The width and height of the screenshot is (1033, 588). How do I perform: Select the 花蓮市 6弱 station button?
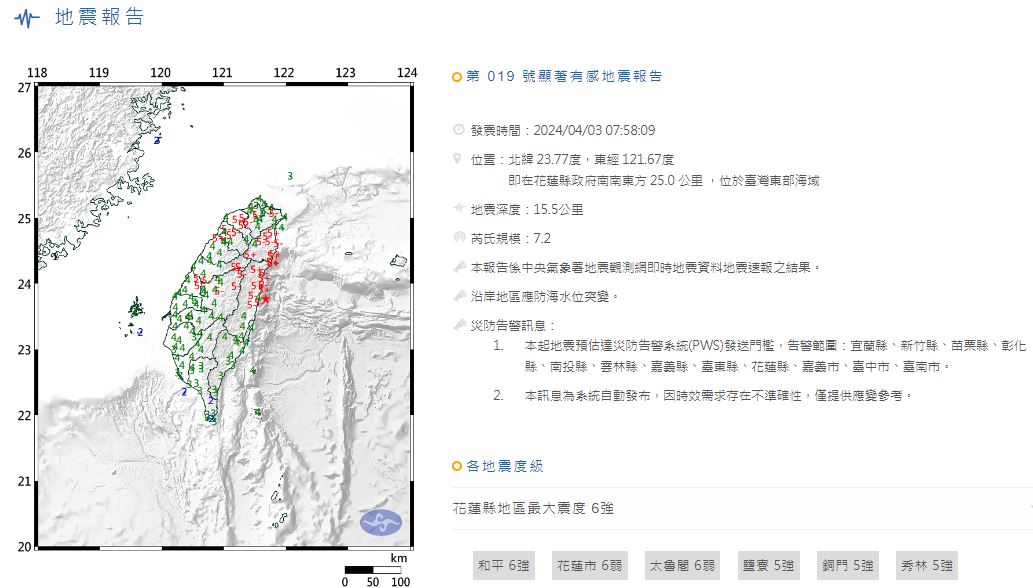click(x=587, y=566)
